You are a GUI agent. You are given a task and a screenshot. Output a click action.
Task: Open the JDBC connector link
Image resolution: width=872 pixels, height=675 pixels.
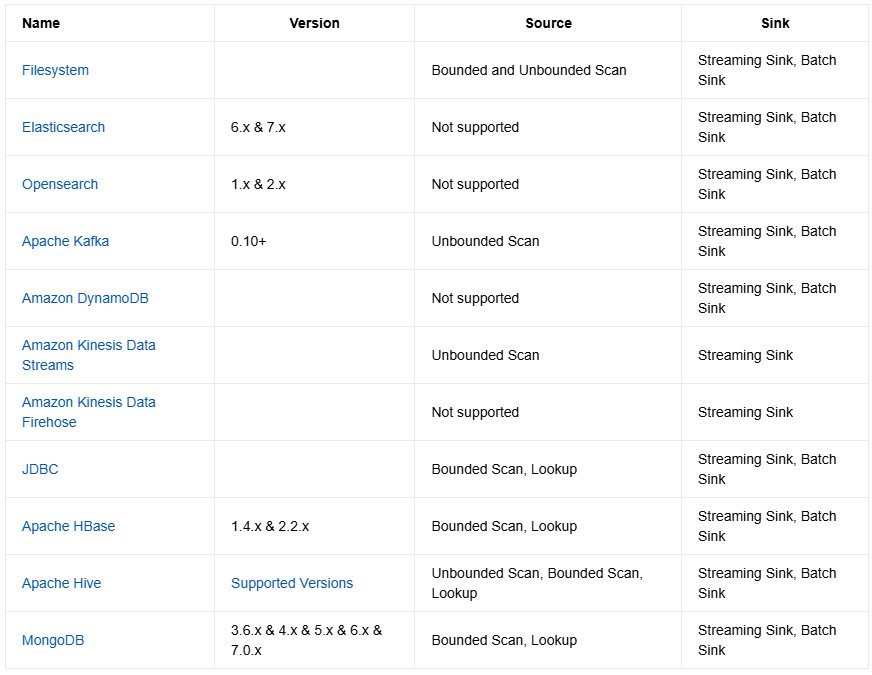pos(40,469)
